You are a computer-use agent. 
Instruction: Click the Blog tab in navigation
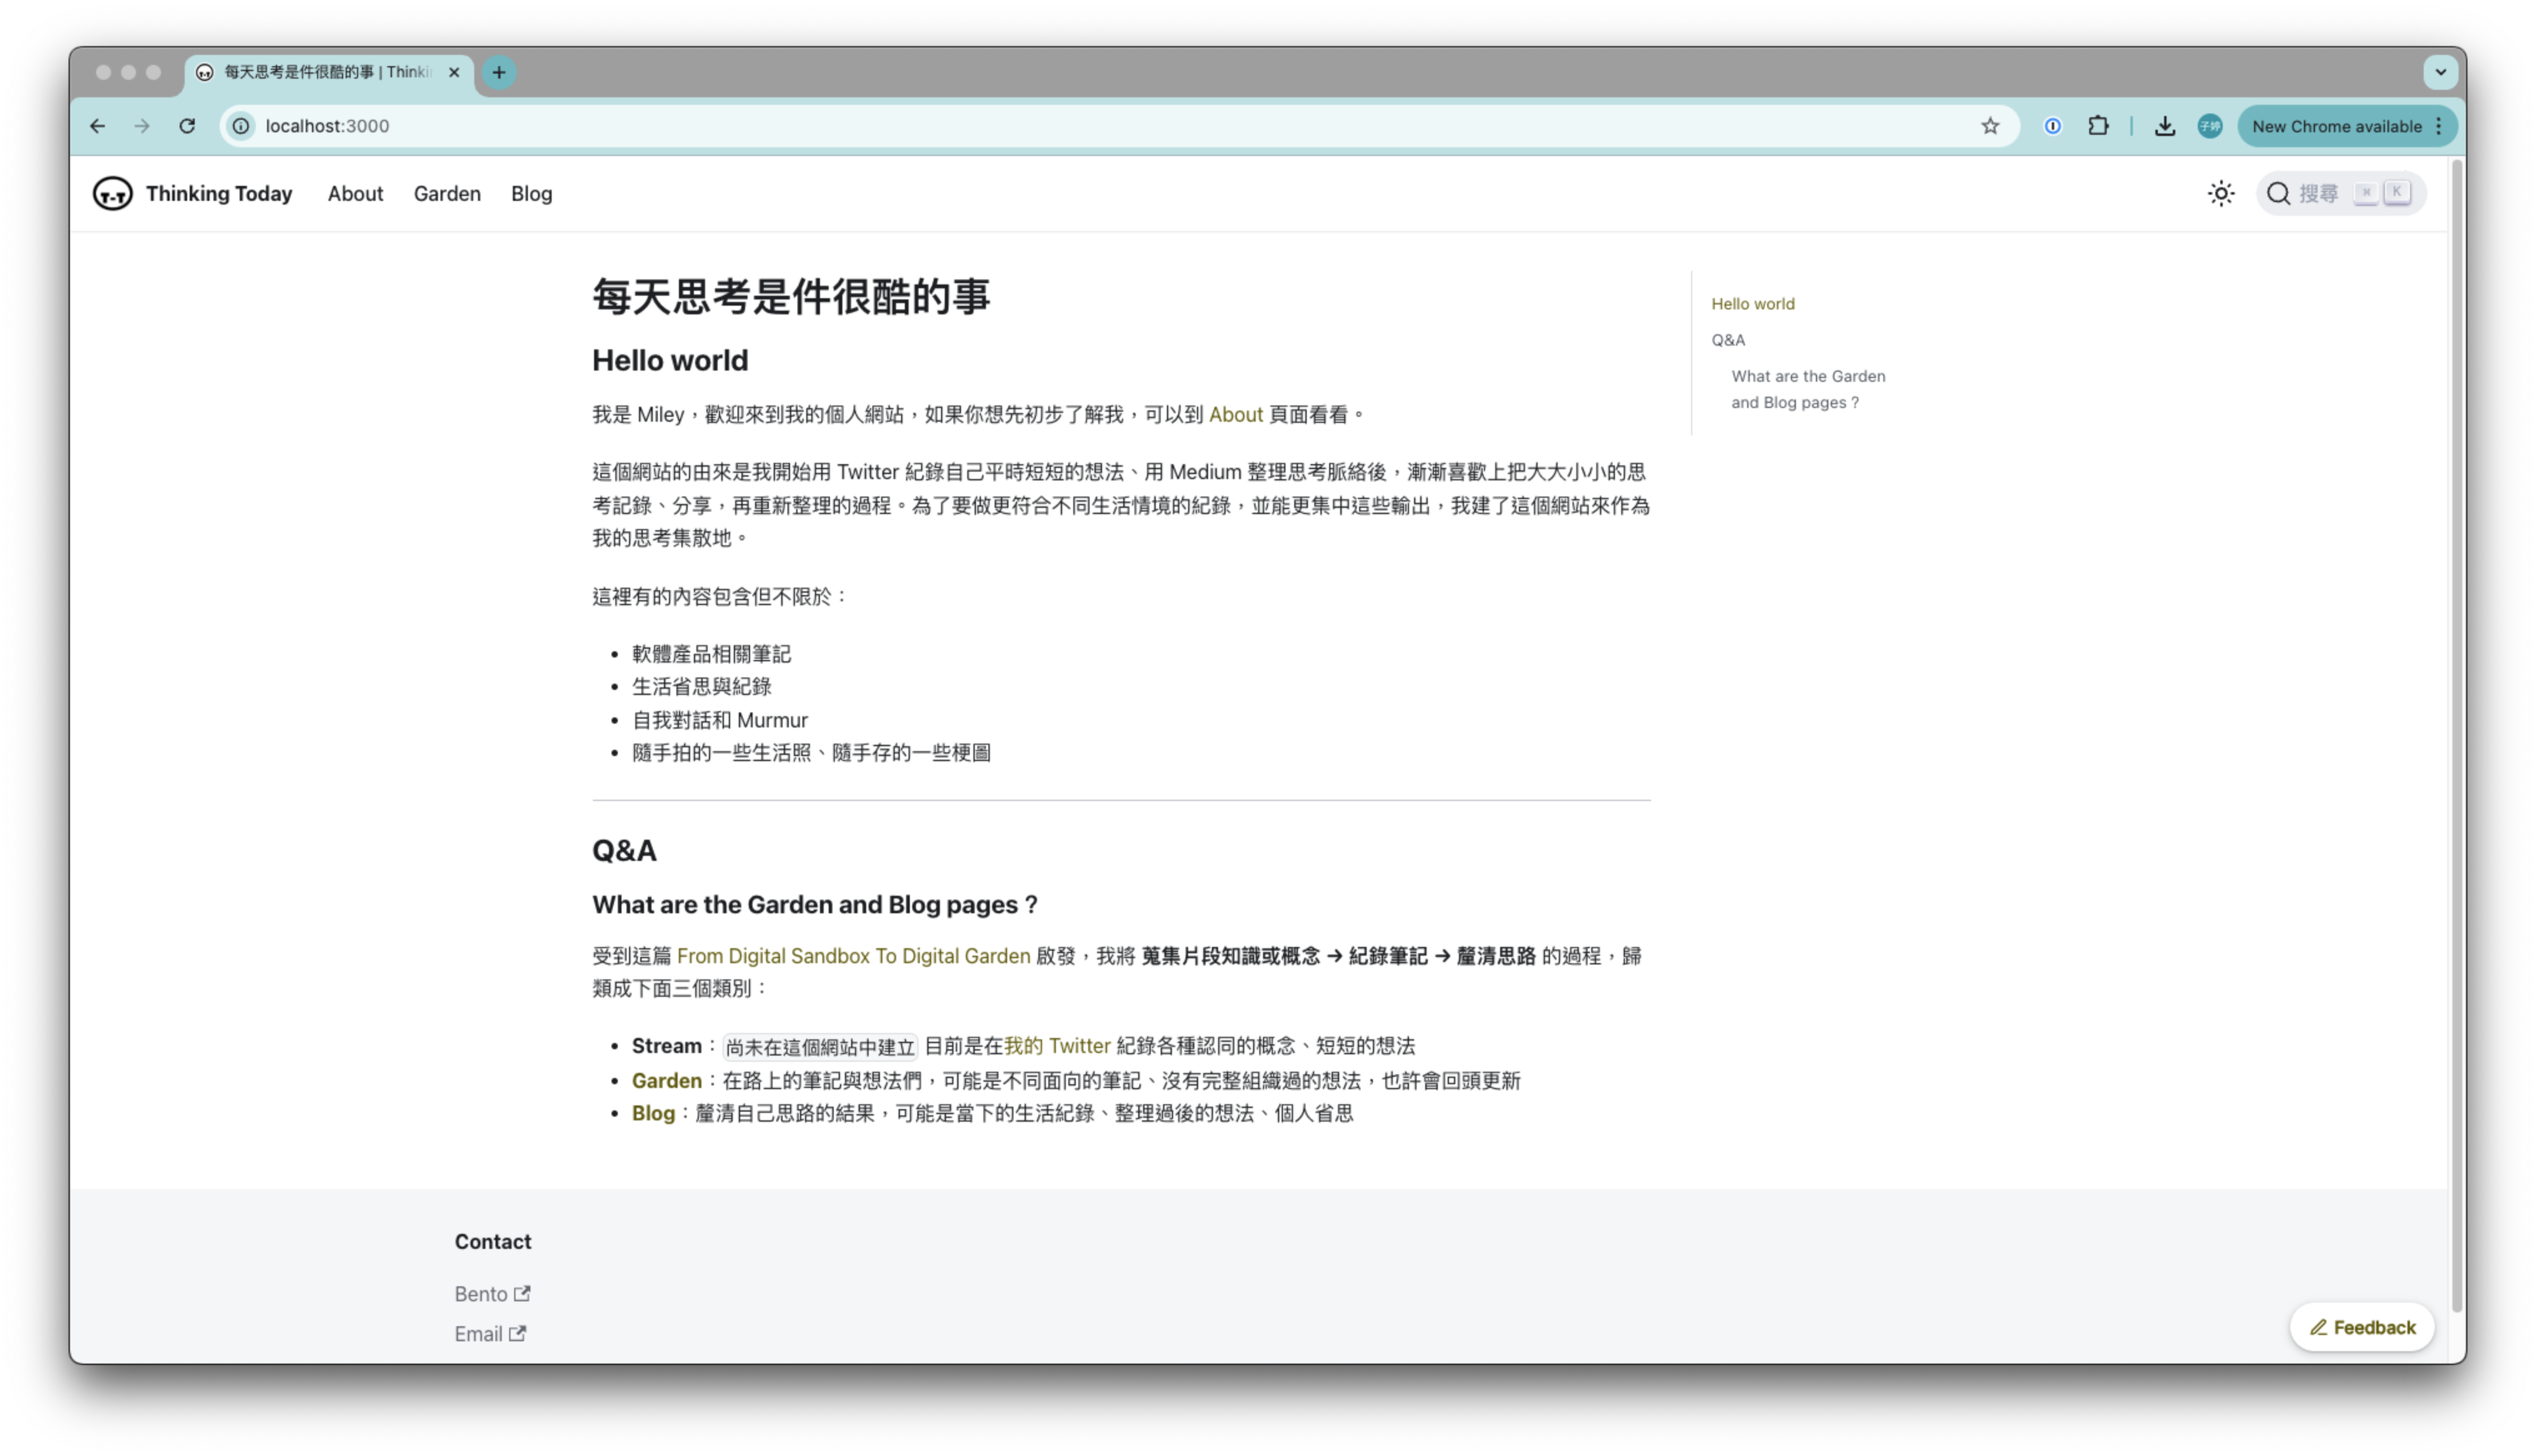[531, 193]
